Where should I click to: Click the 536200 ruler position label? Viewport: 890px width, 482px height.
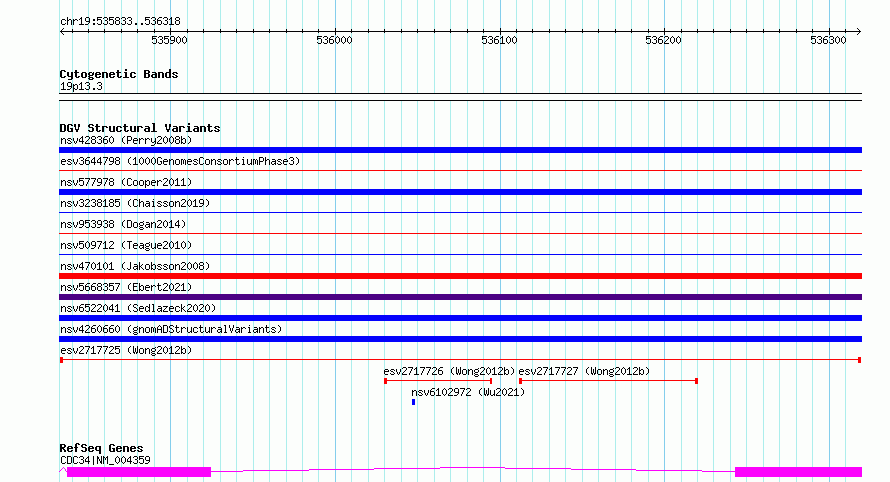coord(664,40)
